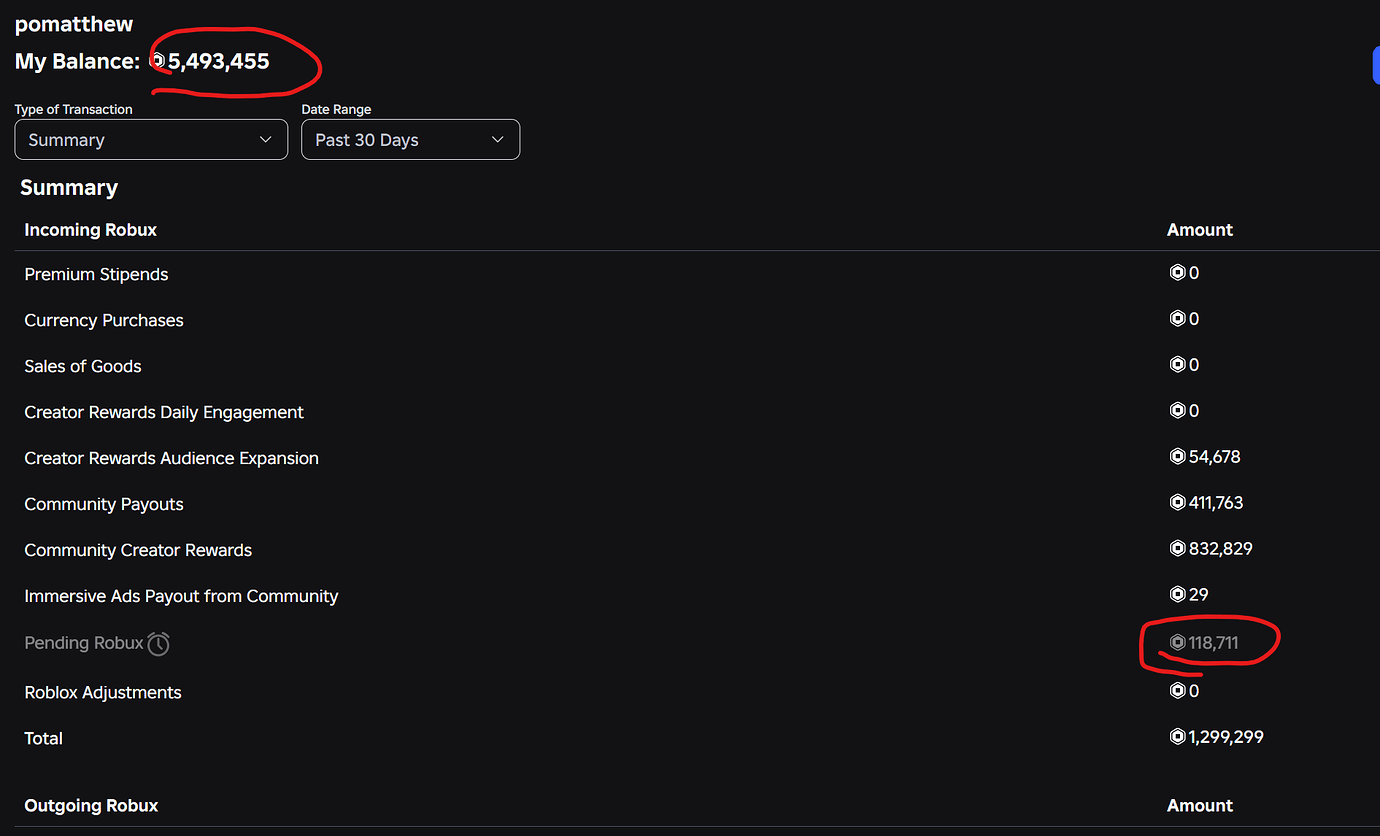The width and height of the screenshot is (1380, 836).
Task: Click the 54,678 Audience Expansion amount
Action: click(1215, 457)
